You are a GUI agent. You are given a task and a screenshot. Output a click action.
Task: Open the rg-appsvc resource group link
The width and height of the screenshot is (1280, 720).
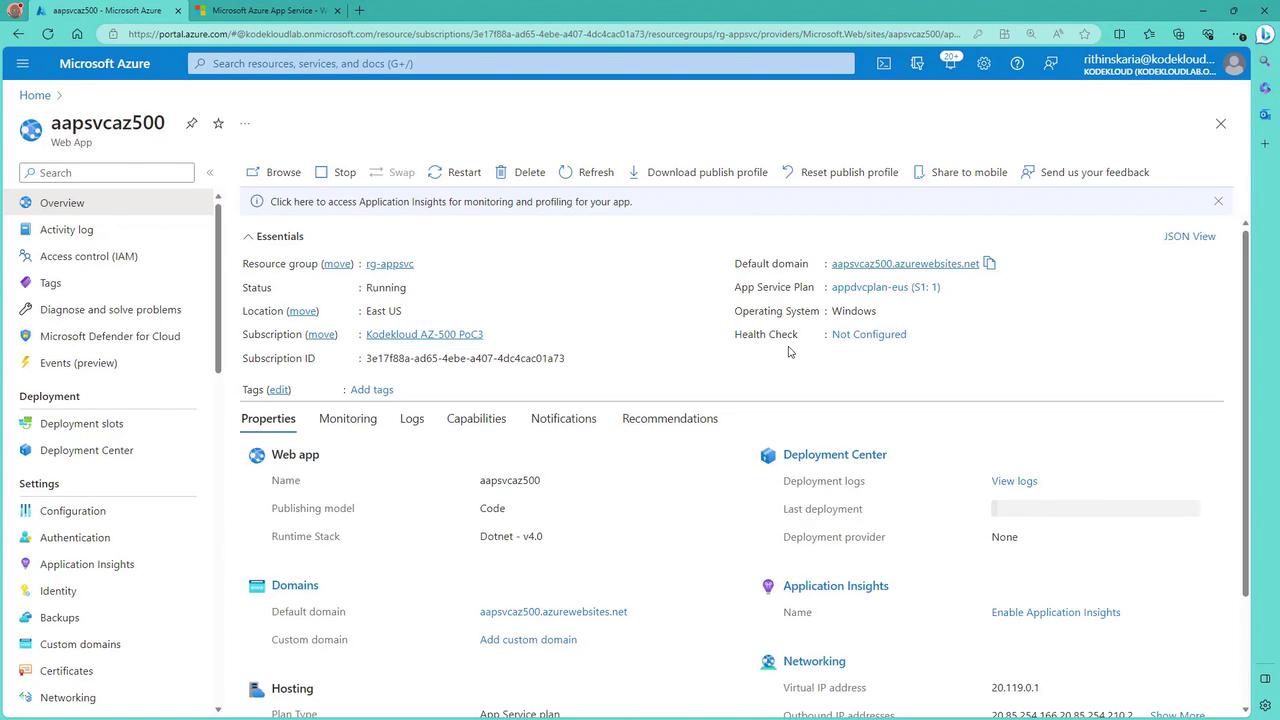(390, 264)
